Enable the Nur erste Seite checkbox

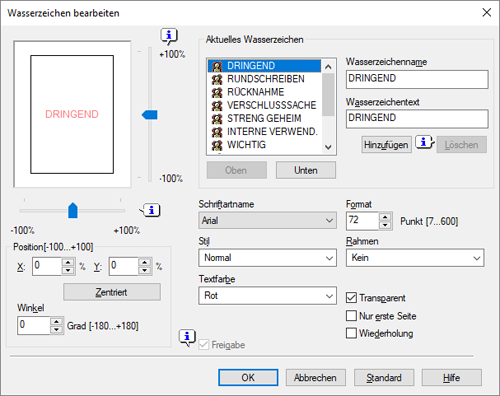(351, 316)
